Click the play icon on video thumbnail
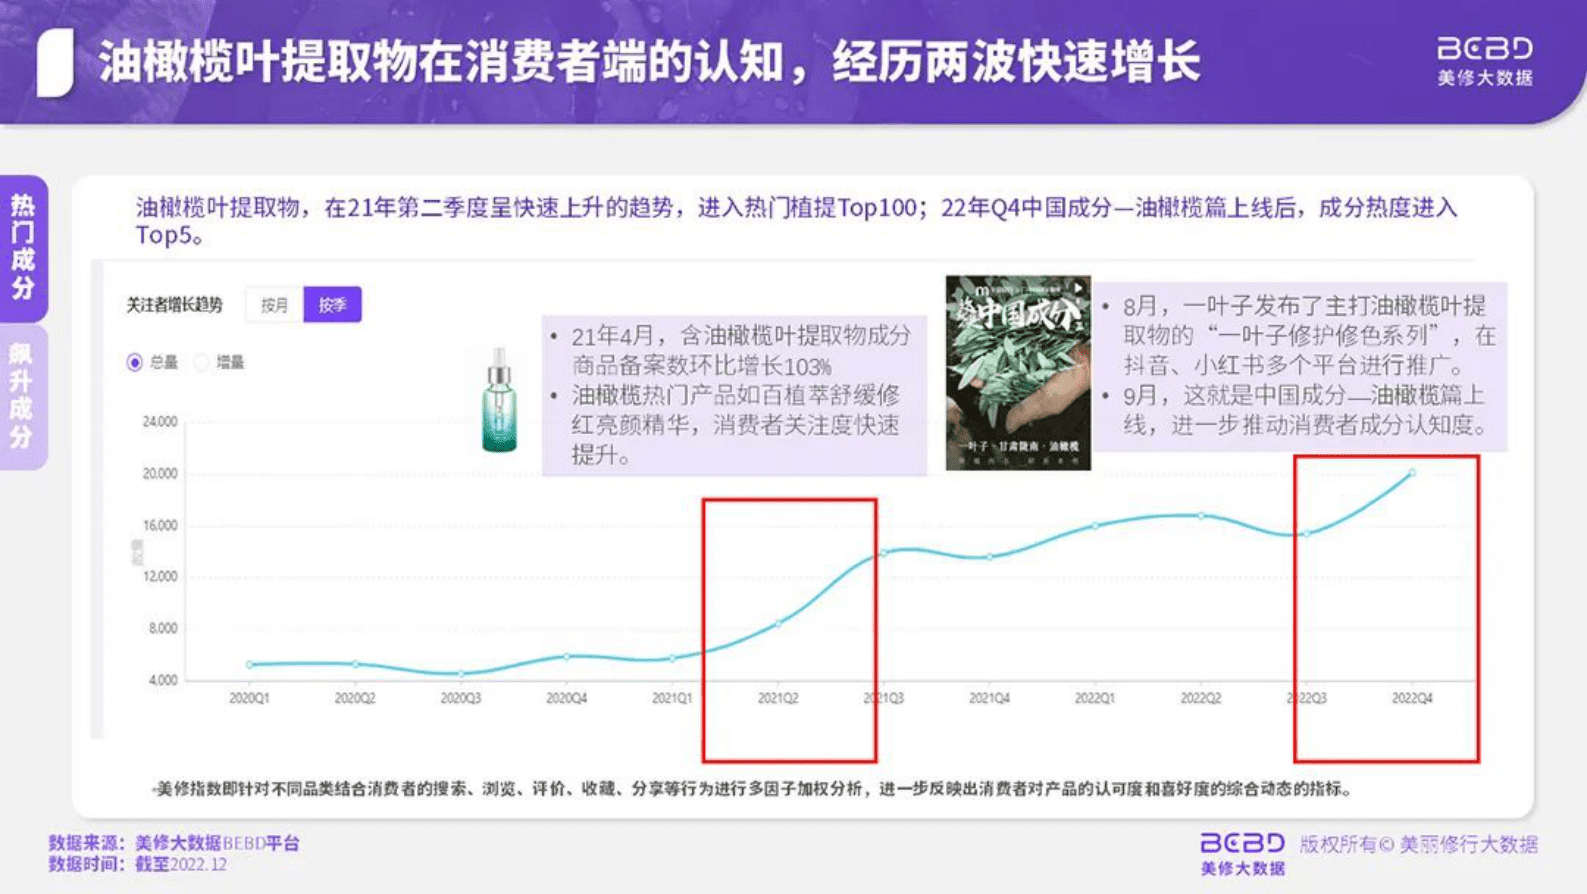Screen dimensions: 1587x894 pos(1078,288)
